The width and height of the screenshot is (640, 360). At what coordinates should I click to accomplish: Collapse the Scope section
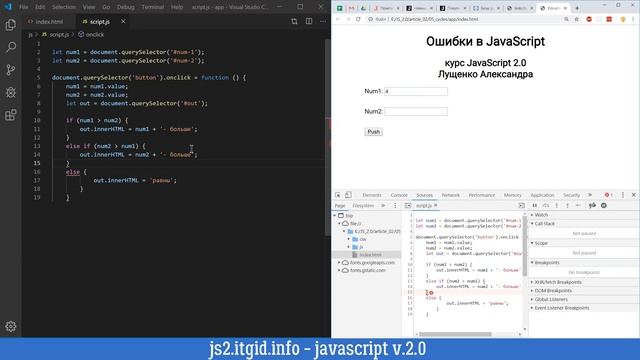pos(584,243)
